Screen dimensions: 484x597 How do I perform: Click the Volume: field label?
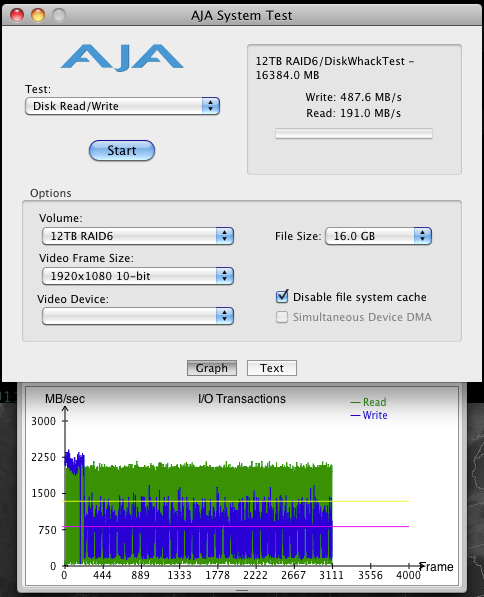tap(61, 218)
